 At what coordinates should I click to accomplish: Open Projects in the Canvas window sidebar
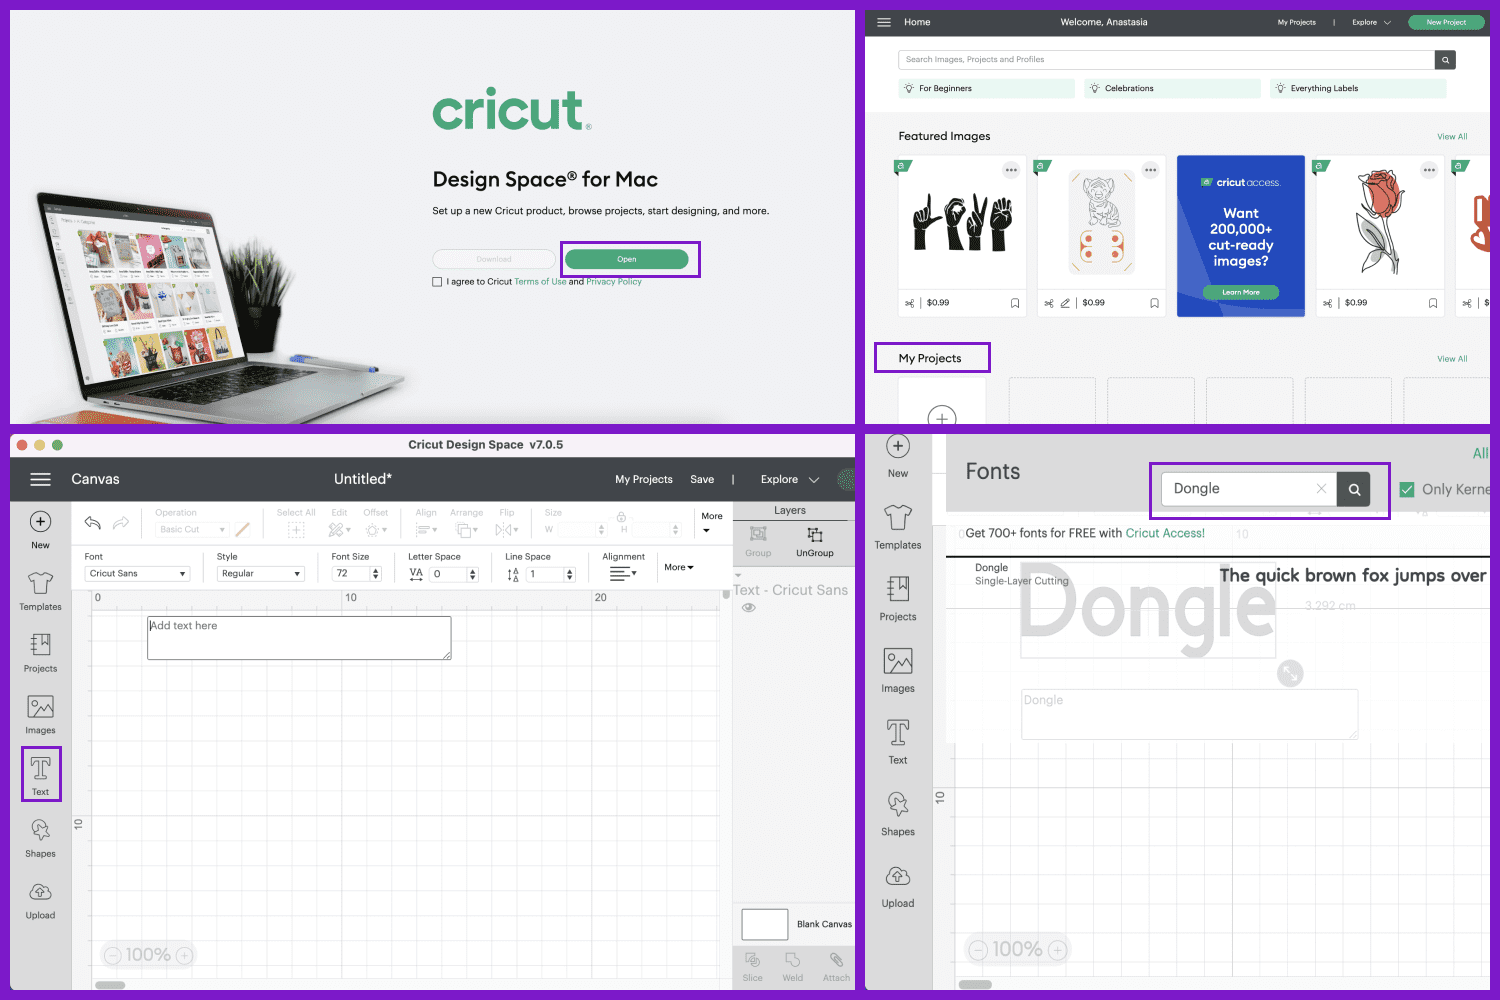[x=40, y=652]
